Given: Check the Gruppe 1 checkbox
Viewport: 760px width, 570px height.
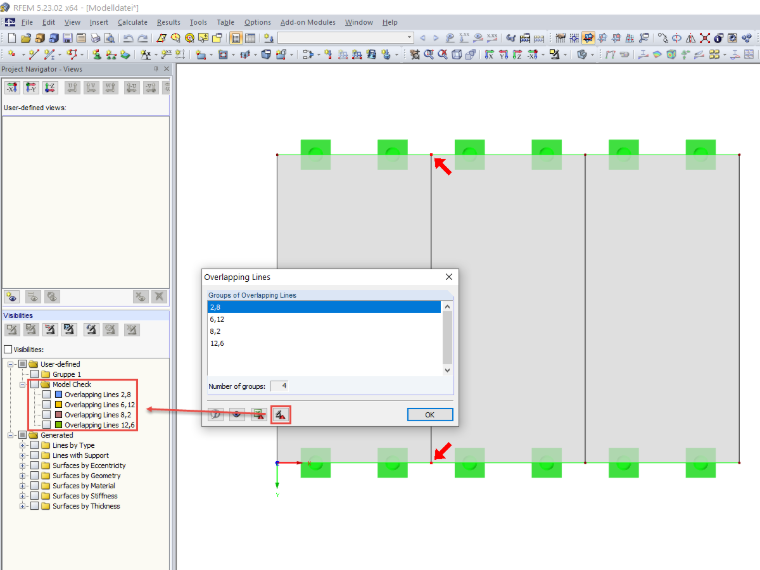Looking at the screenshot, I should [34, 374].
